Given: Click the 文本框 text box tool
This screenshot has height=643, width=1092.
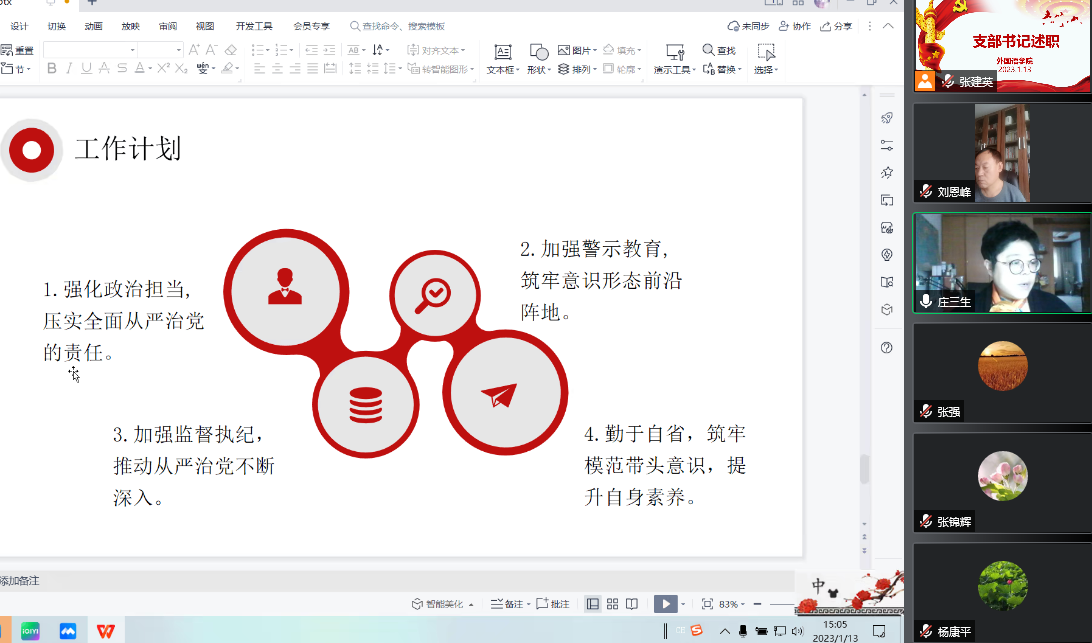Looking at the screenshot, I should pyautogui.click(x=502, y=58).
